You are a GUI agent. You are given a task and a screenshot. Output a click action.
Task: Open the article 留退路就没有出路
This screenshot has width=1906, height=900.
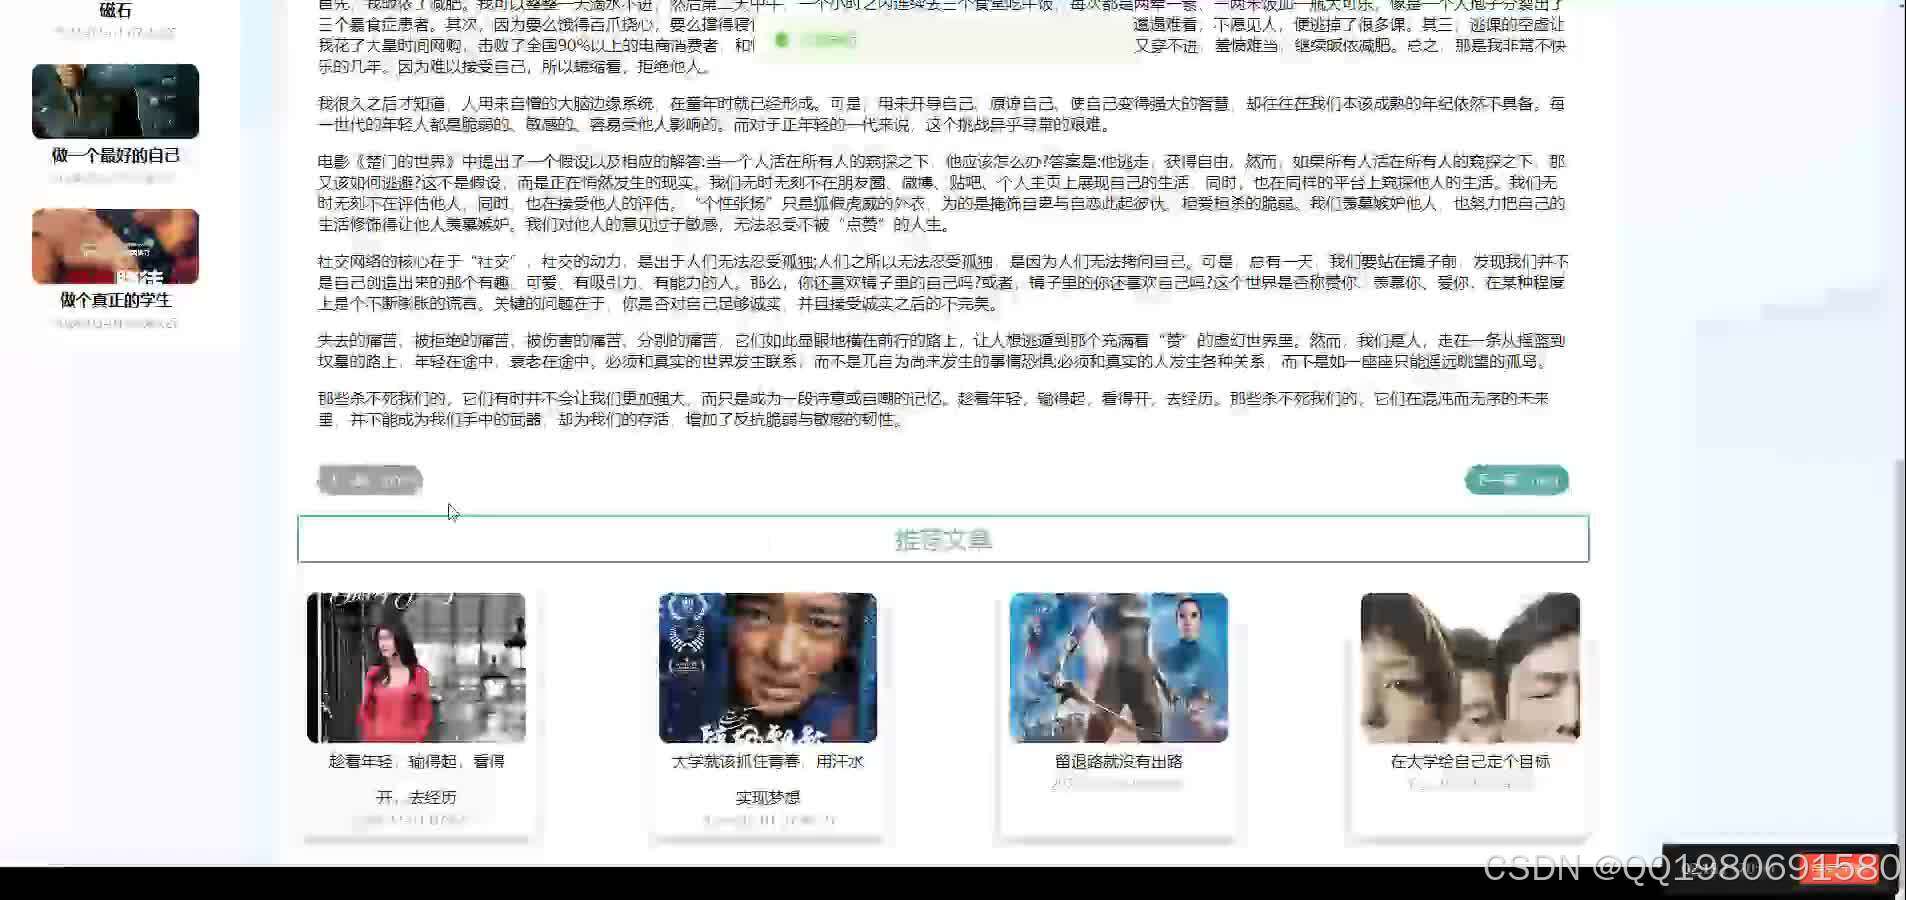(x=1117, y=761)
